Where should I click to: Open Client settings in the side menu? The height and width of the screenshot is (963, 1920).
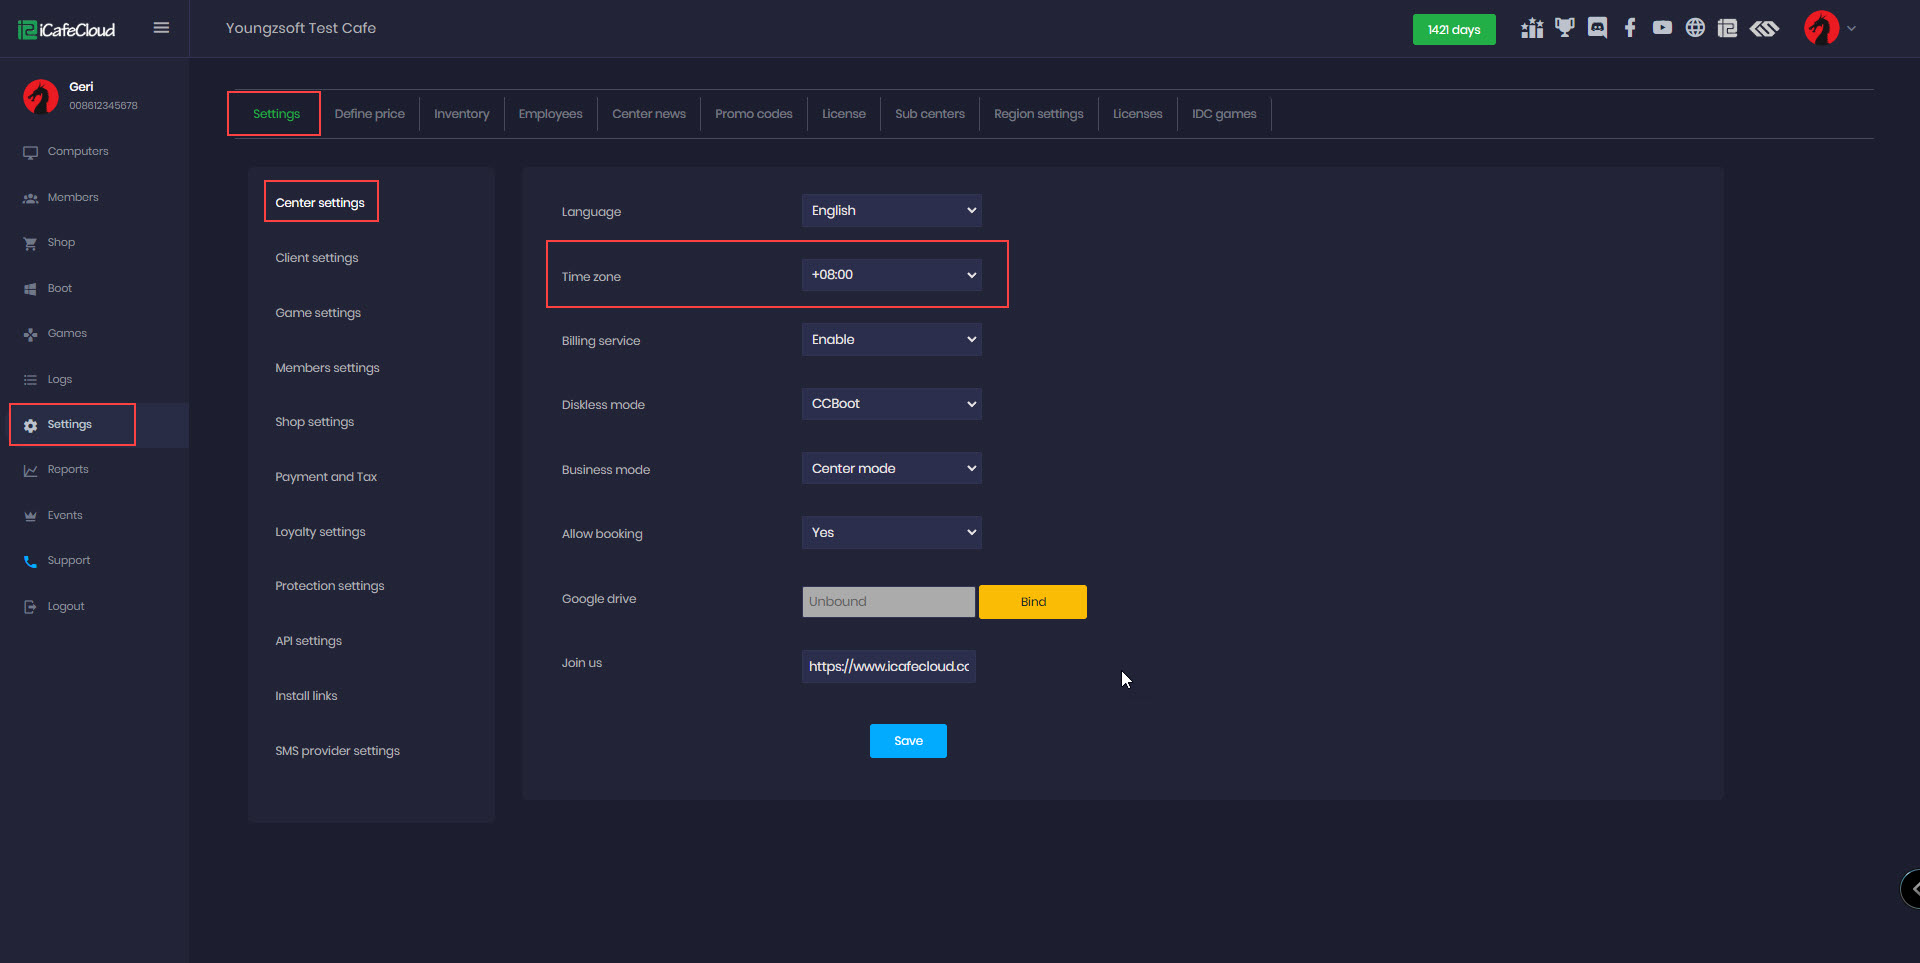click(316, 258)
